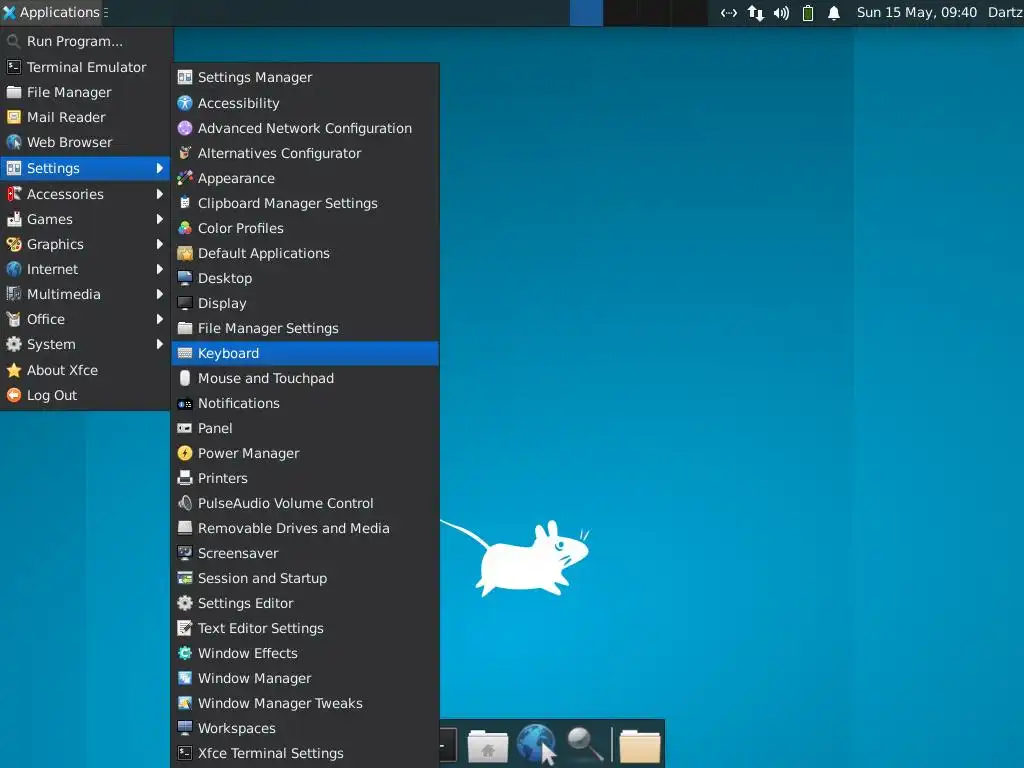Expand the Internet submenu arrow

pyautogui.click(x=159, y=269)
